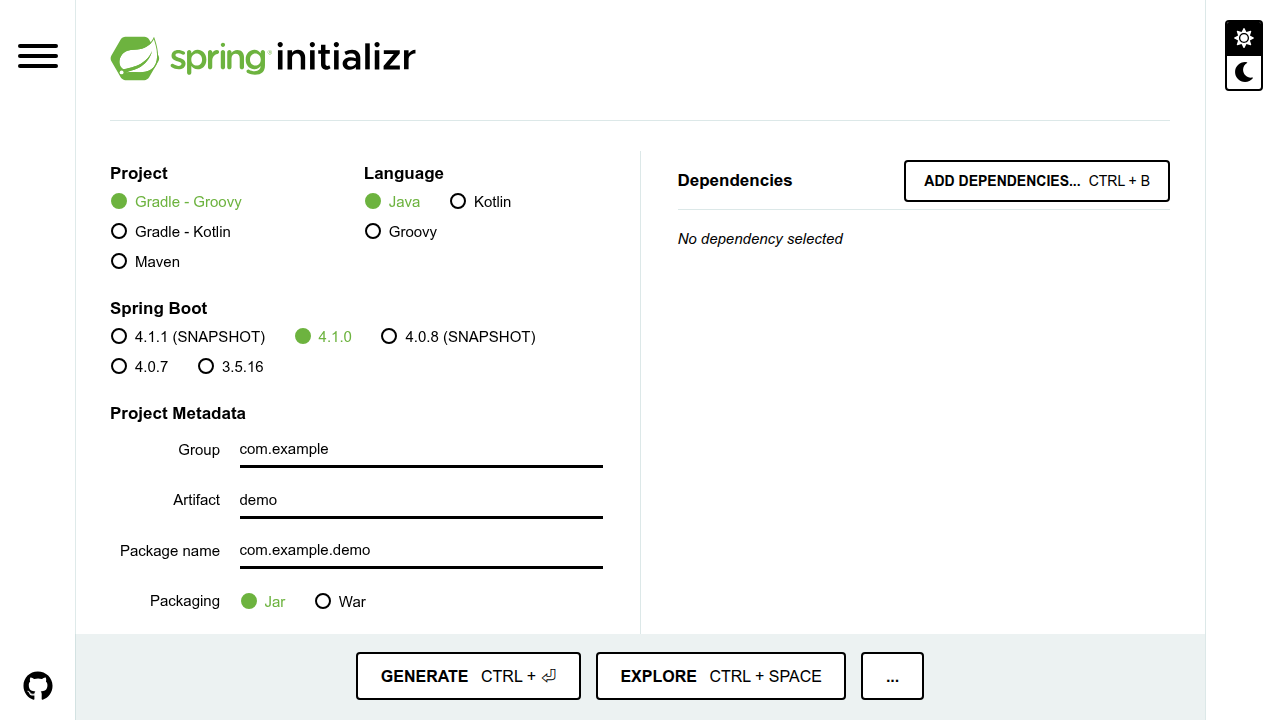Open the more options ellipsis button
The image size is (1280, 720).
(x=892, y=676)
